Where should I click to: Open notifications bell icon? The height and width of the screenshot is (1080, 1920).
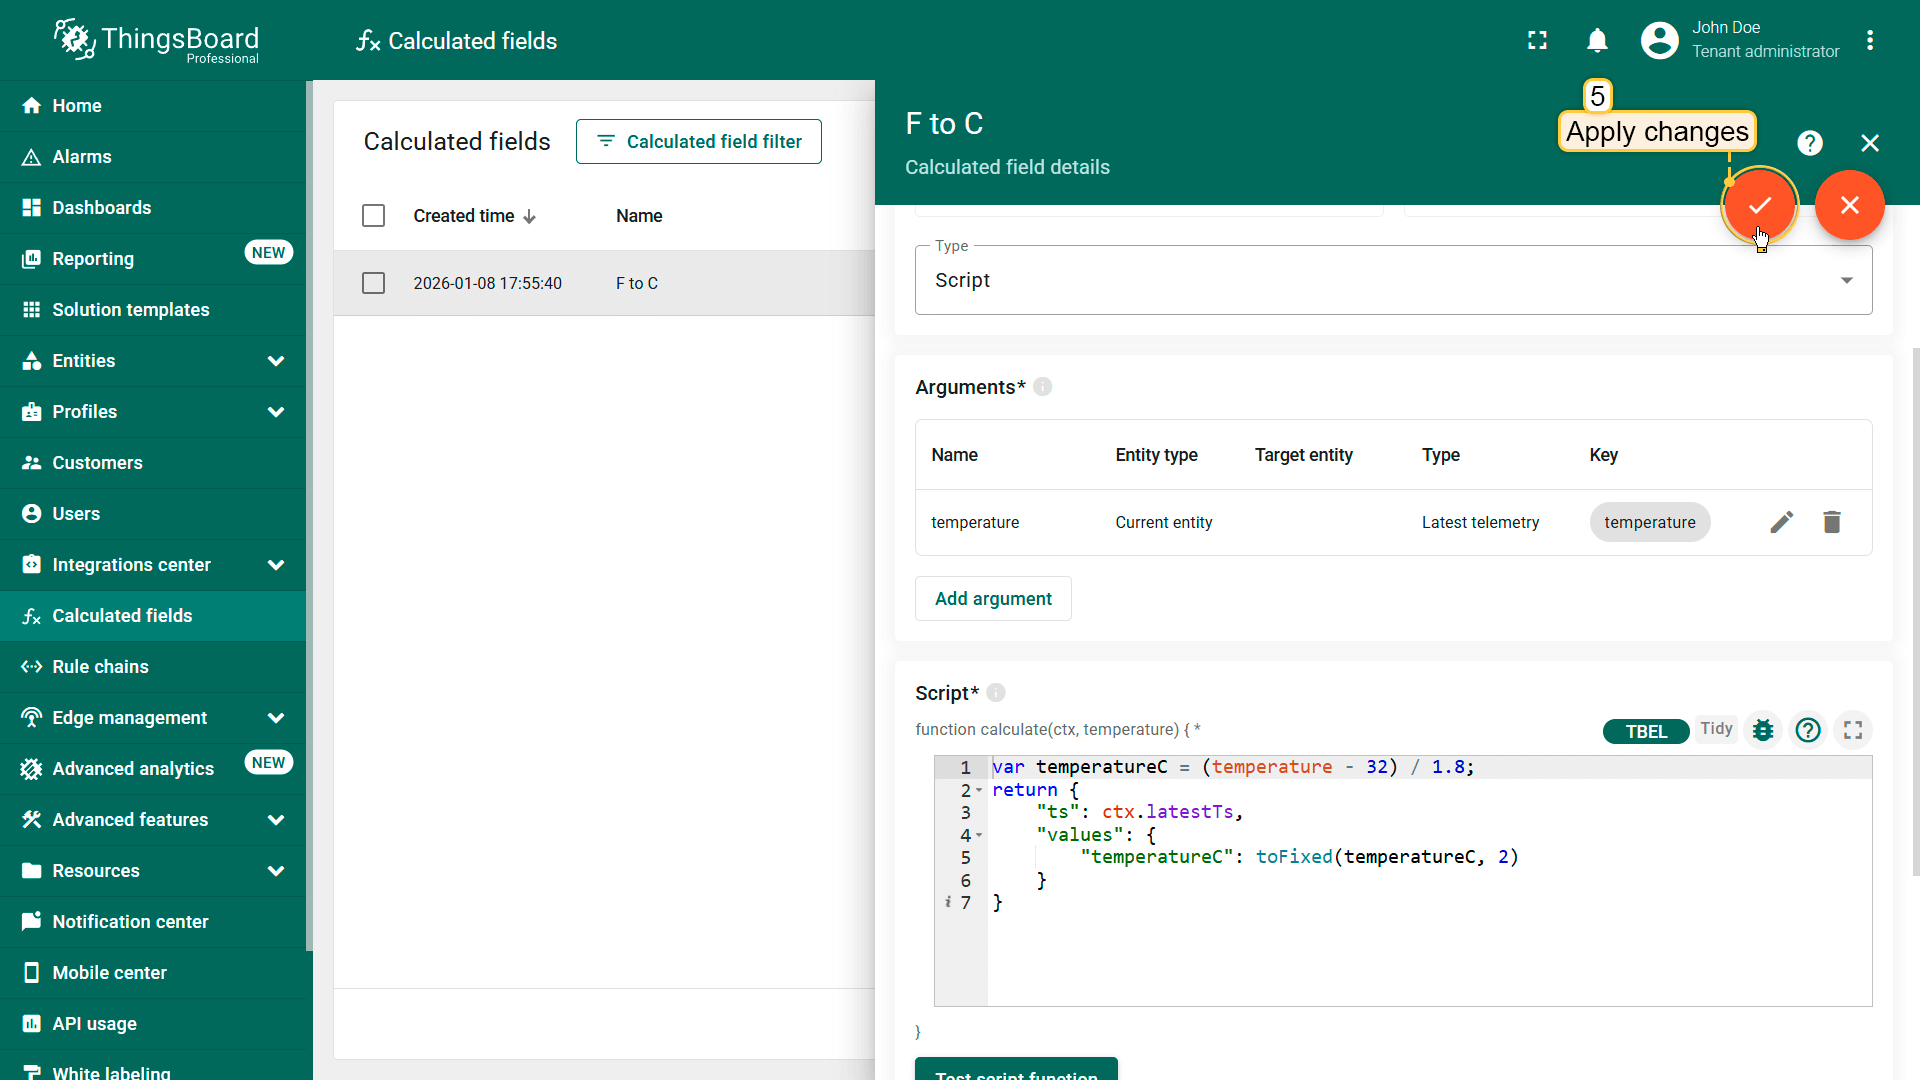click(1597, 40)
